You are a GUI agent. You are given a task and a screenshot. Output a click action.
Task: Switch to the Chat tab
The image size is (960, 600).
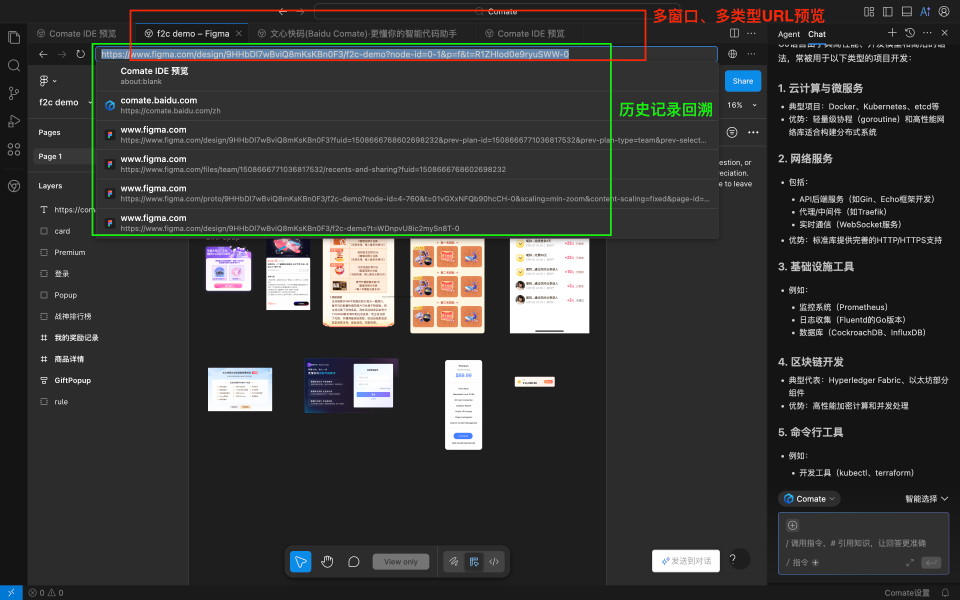click(x=817, y=34)
